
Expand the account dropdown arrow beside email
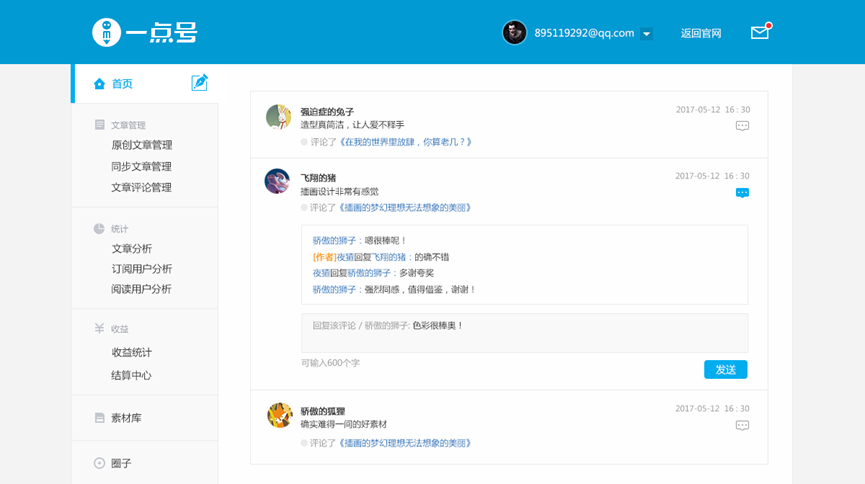click(x=647, y=34)
